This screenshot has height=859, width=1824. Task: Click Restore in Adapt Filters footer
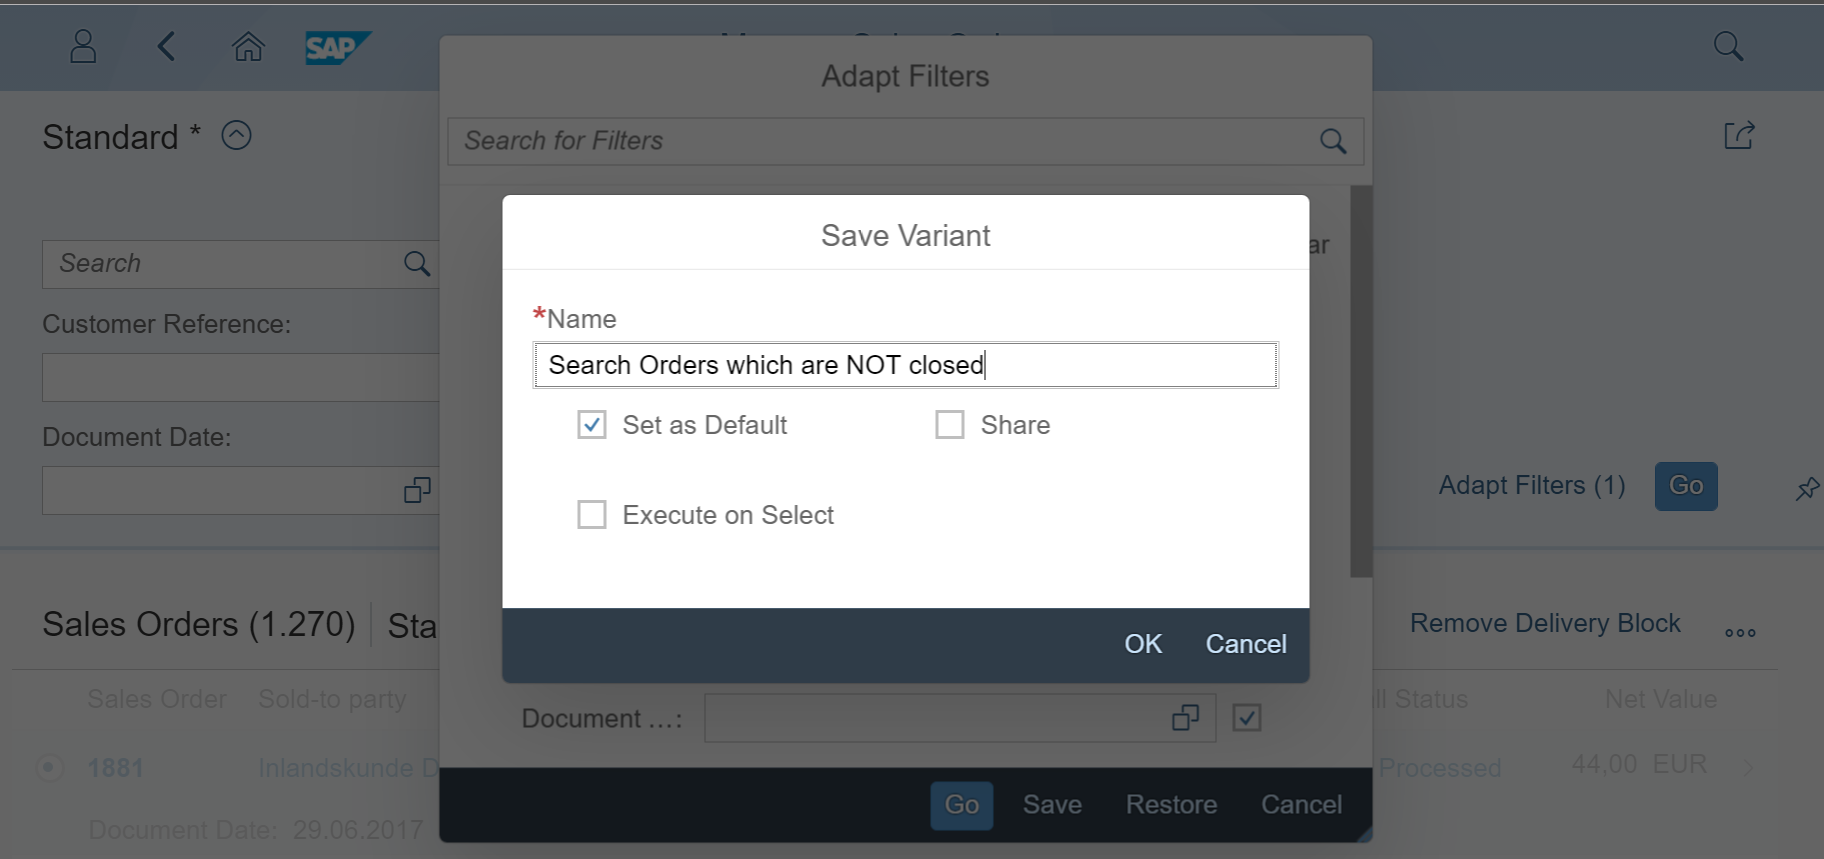coord(1171,805)
